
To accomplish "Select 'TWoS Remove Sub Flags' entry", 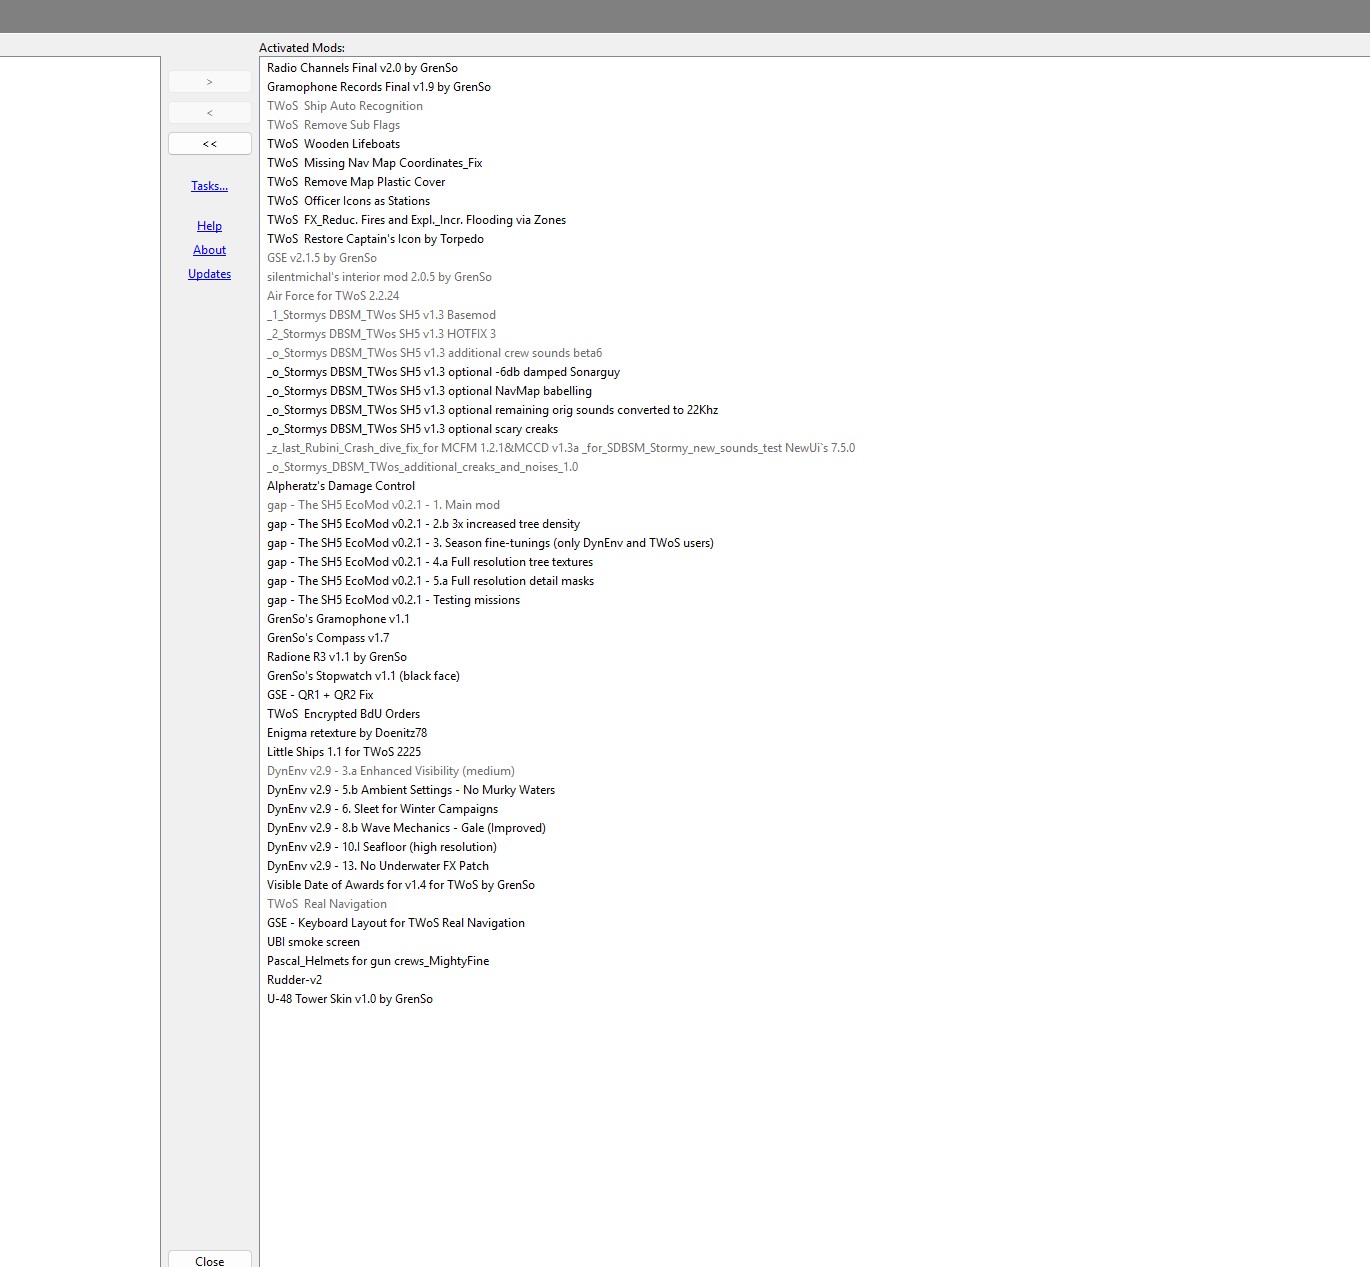I will (x=333, y=125).
